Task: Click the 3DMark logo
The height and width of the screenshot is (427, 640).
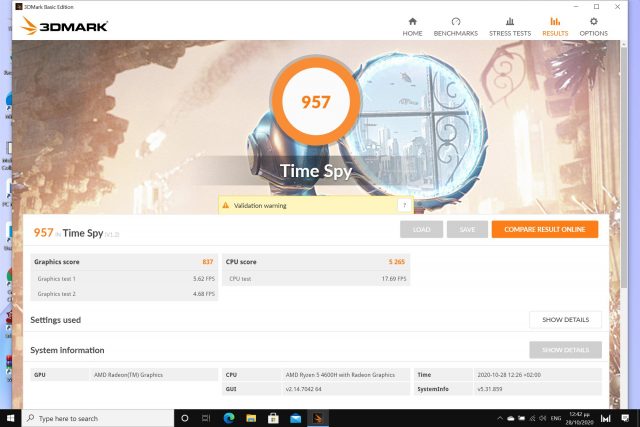Action: 64,26
